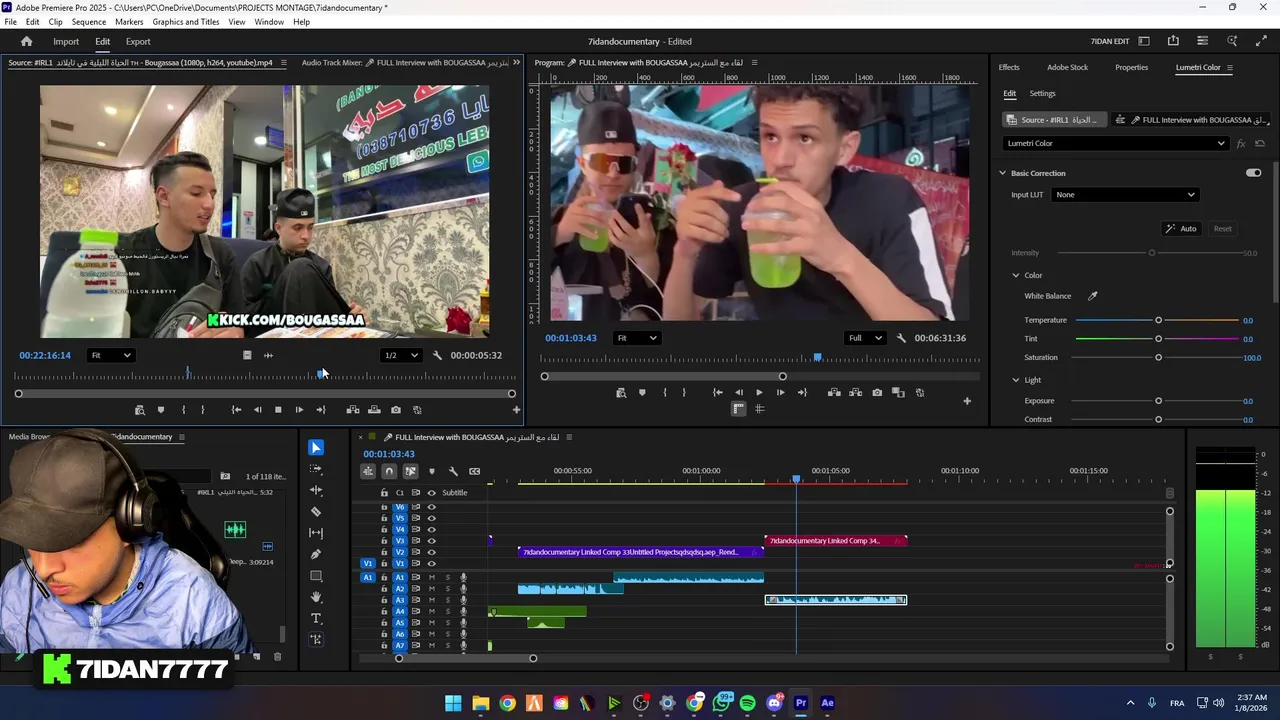Image resolution: width=1280 pixels, height=720 pixels.
Task: Collapse the Light subsection
Action: point(1016,380)
